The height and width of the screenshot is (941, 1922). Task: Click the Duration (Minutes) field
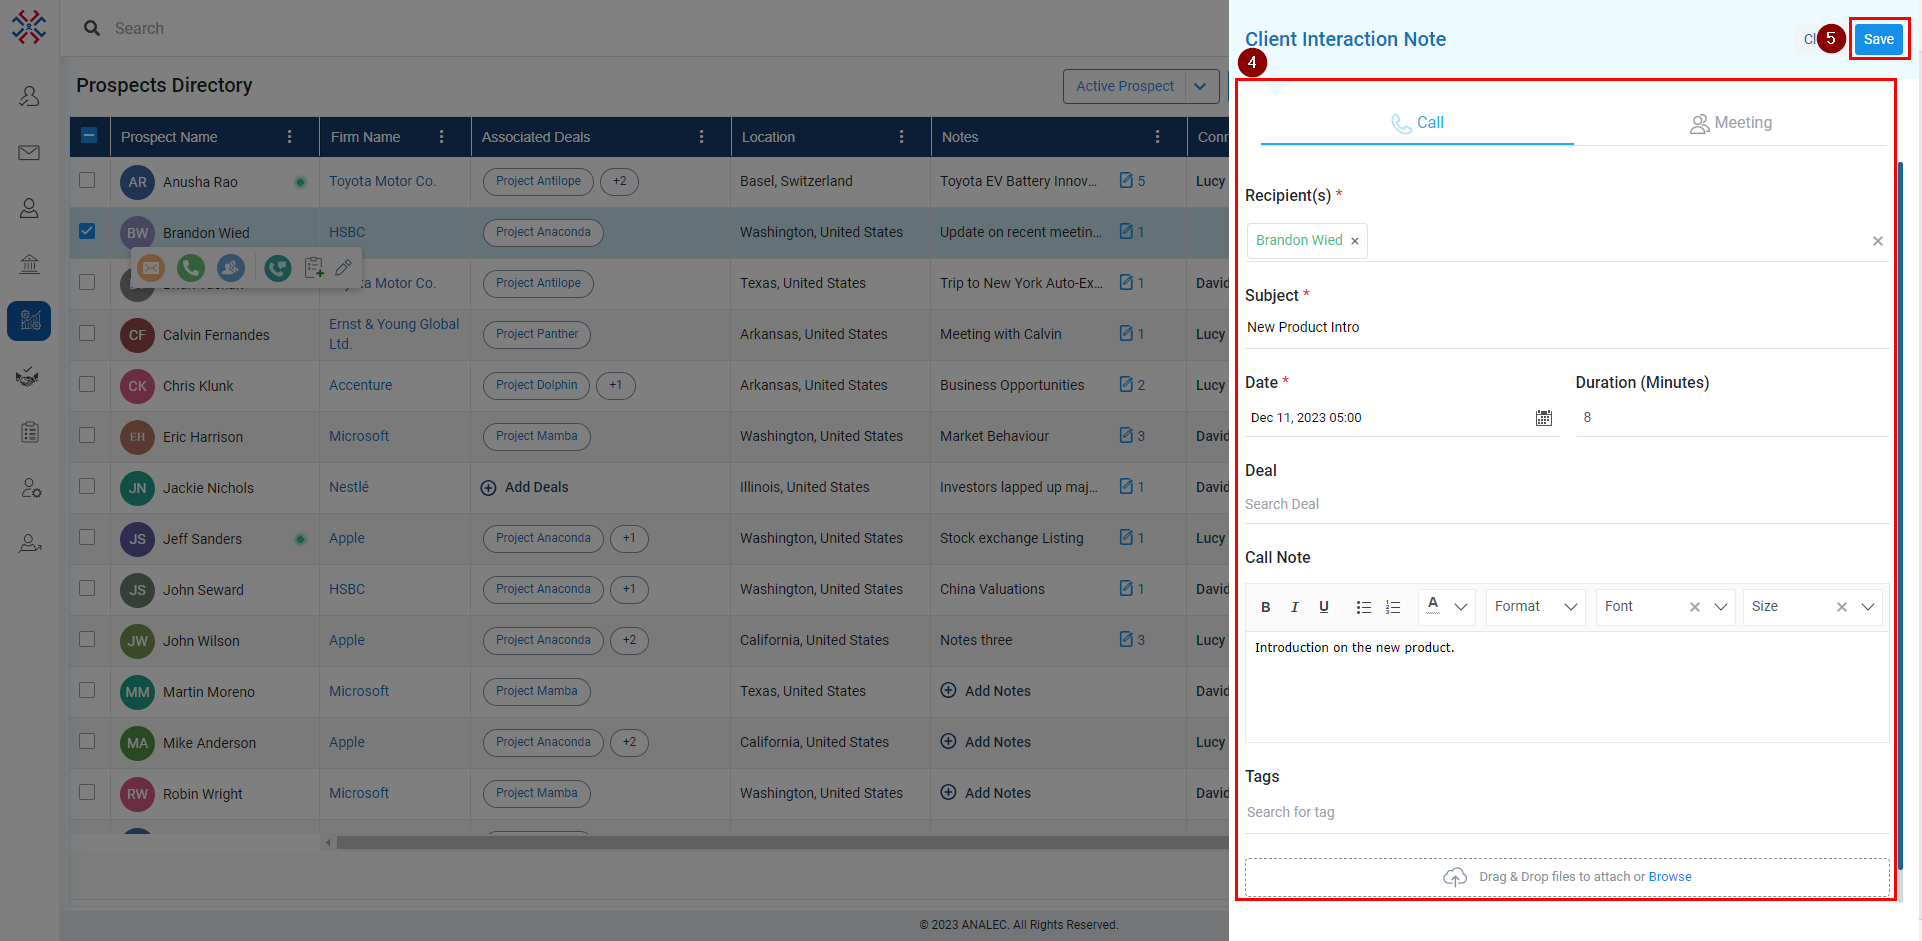[1732, 418]
